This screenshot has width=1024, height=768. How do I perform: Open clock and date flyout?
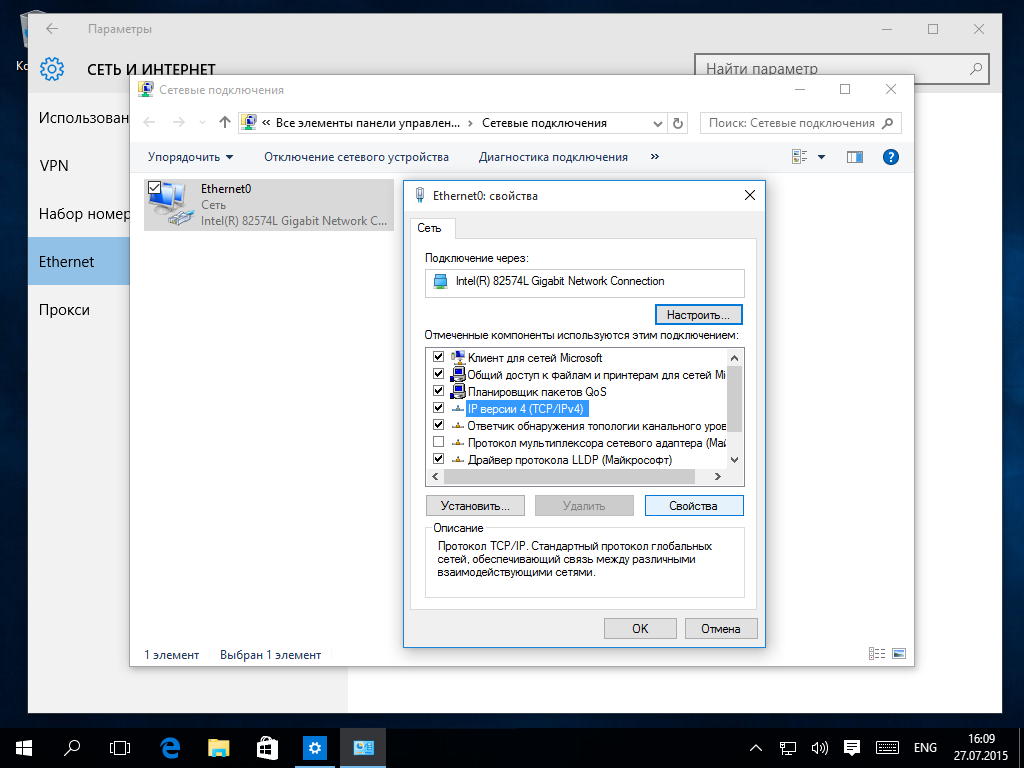981,748
